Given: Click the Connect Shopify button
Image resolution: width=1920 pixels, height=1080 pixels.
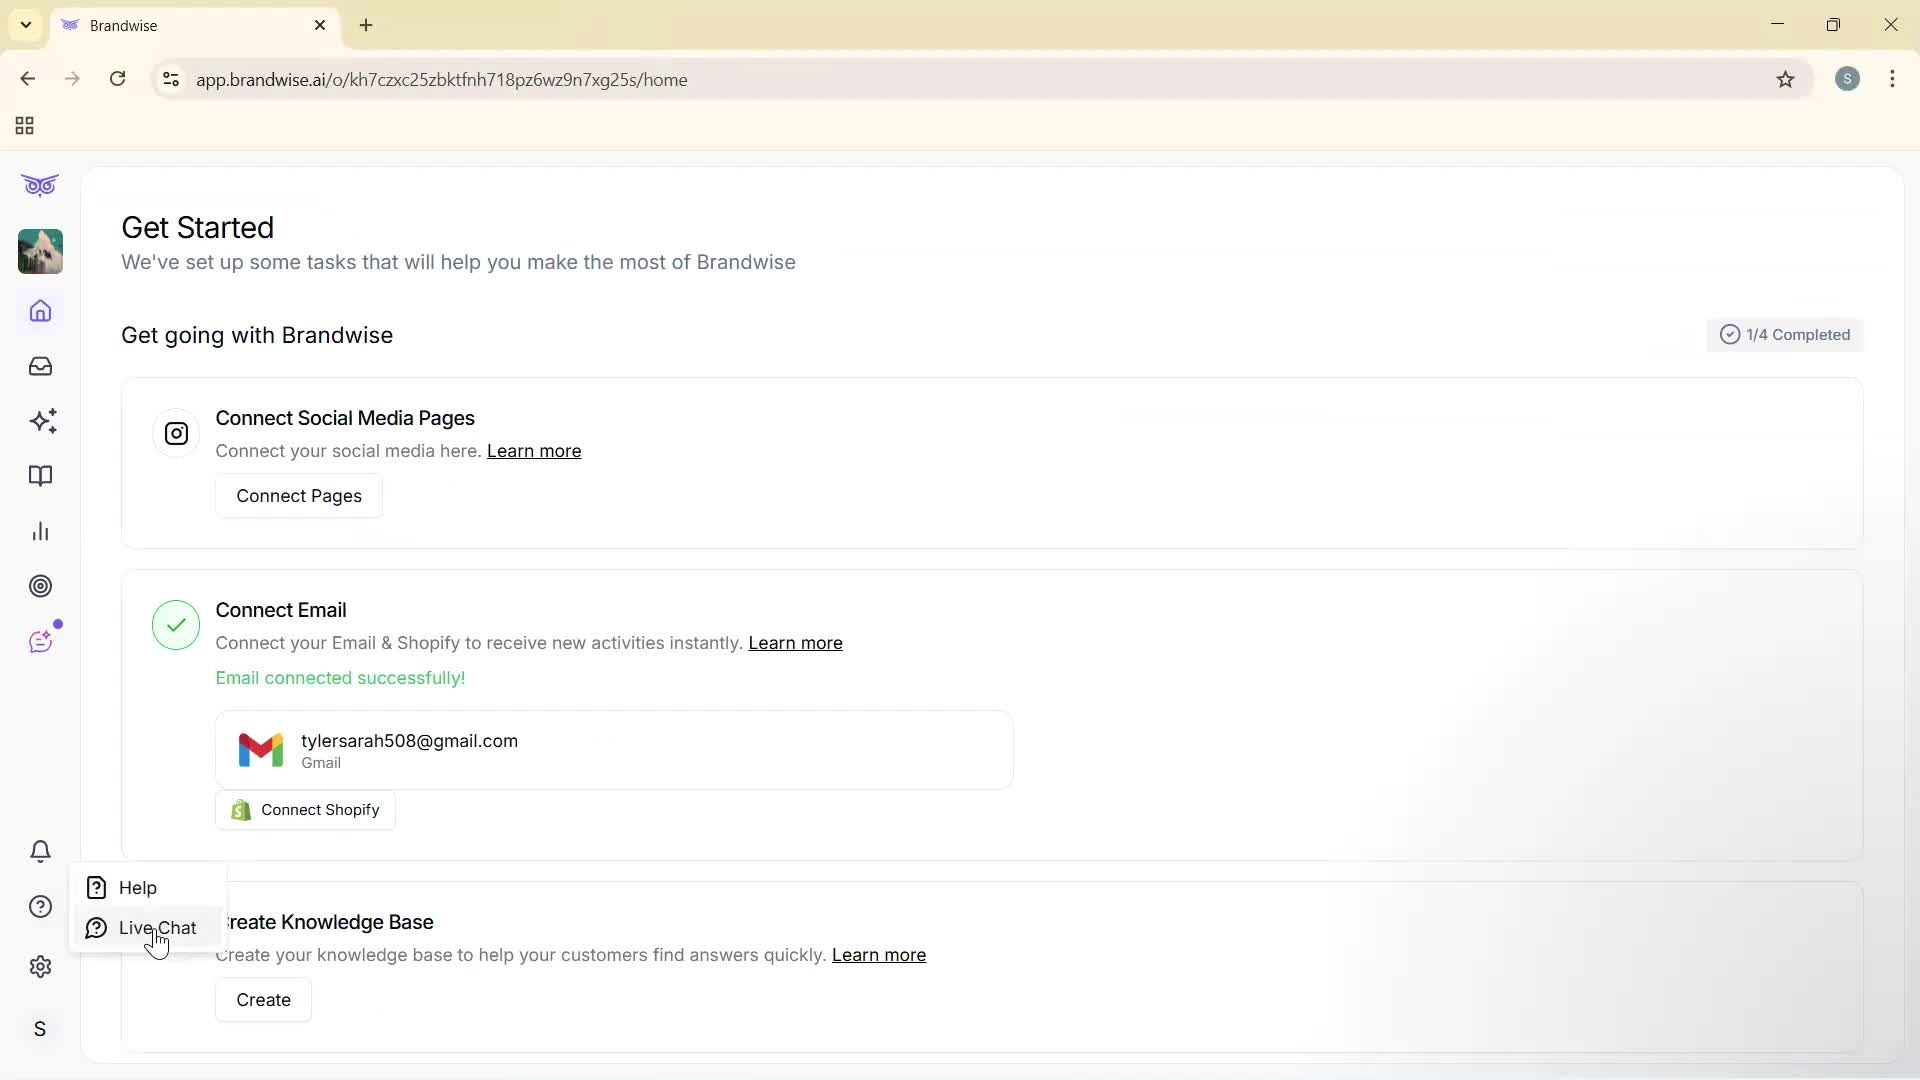Looking at the screenshot, I should [305, 809].
